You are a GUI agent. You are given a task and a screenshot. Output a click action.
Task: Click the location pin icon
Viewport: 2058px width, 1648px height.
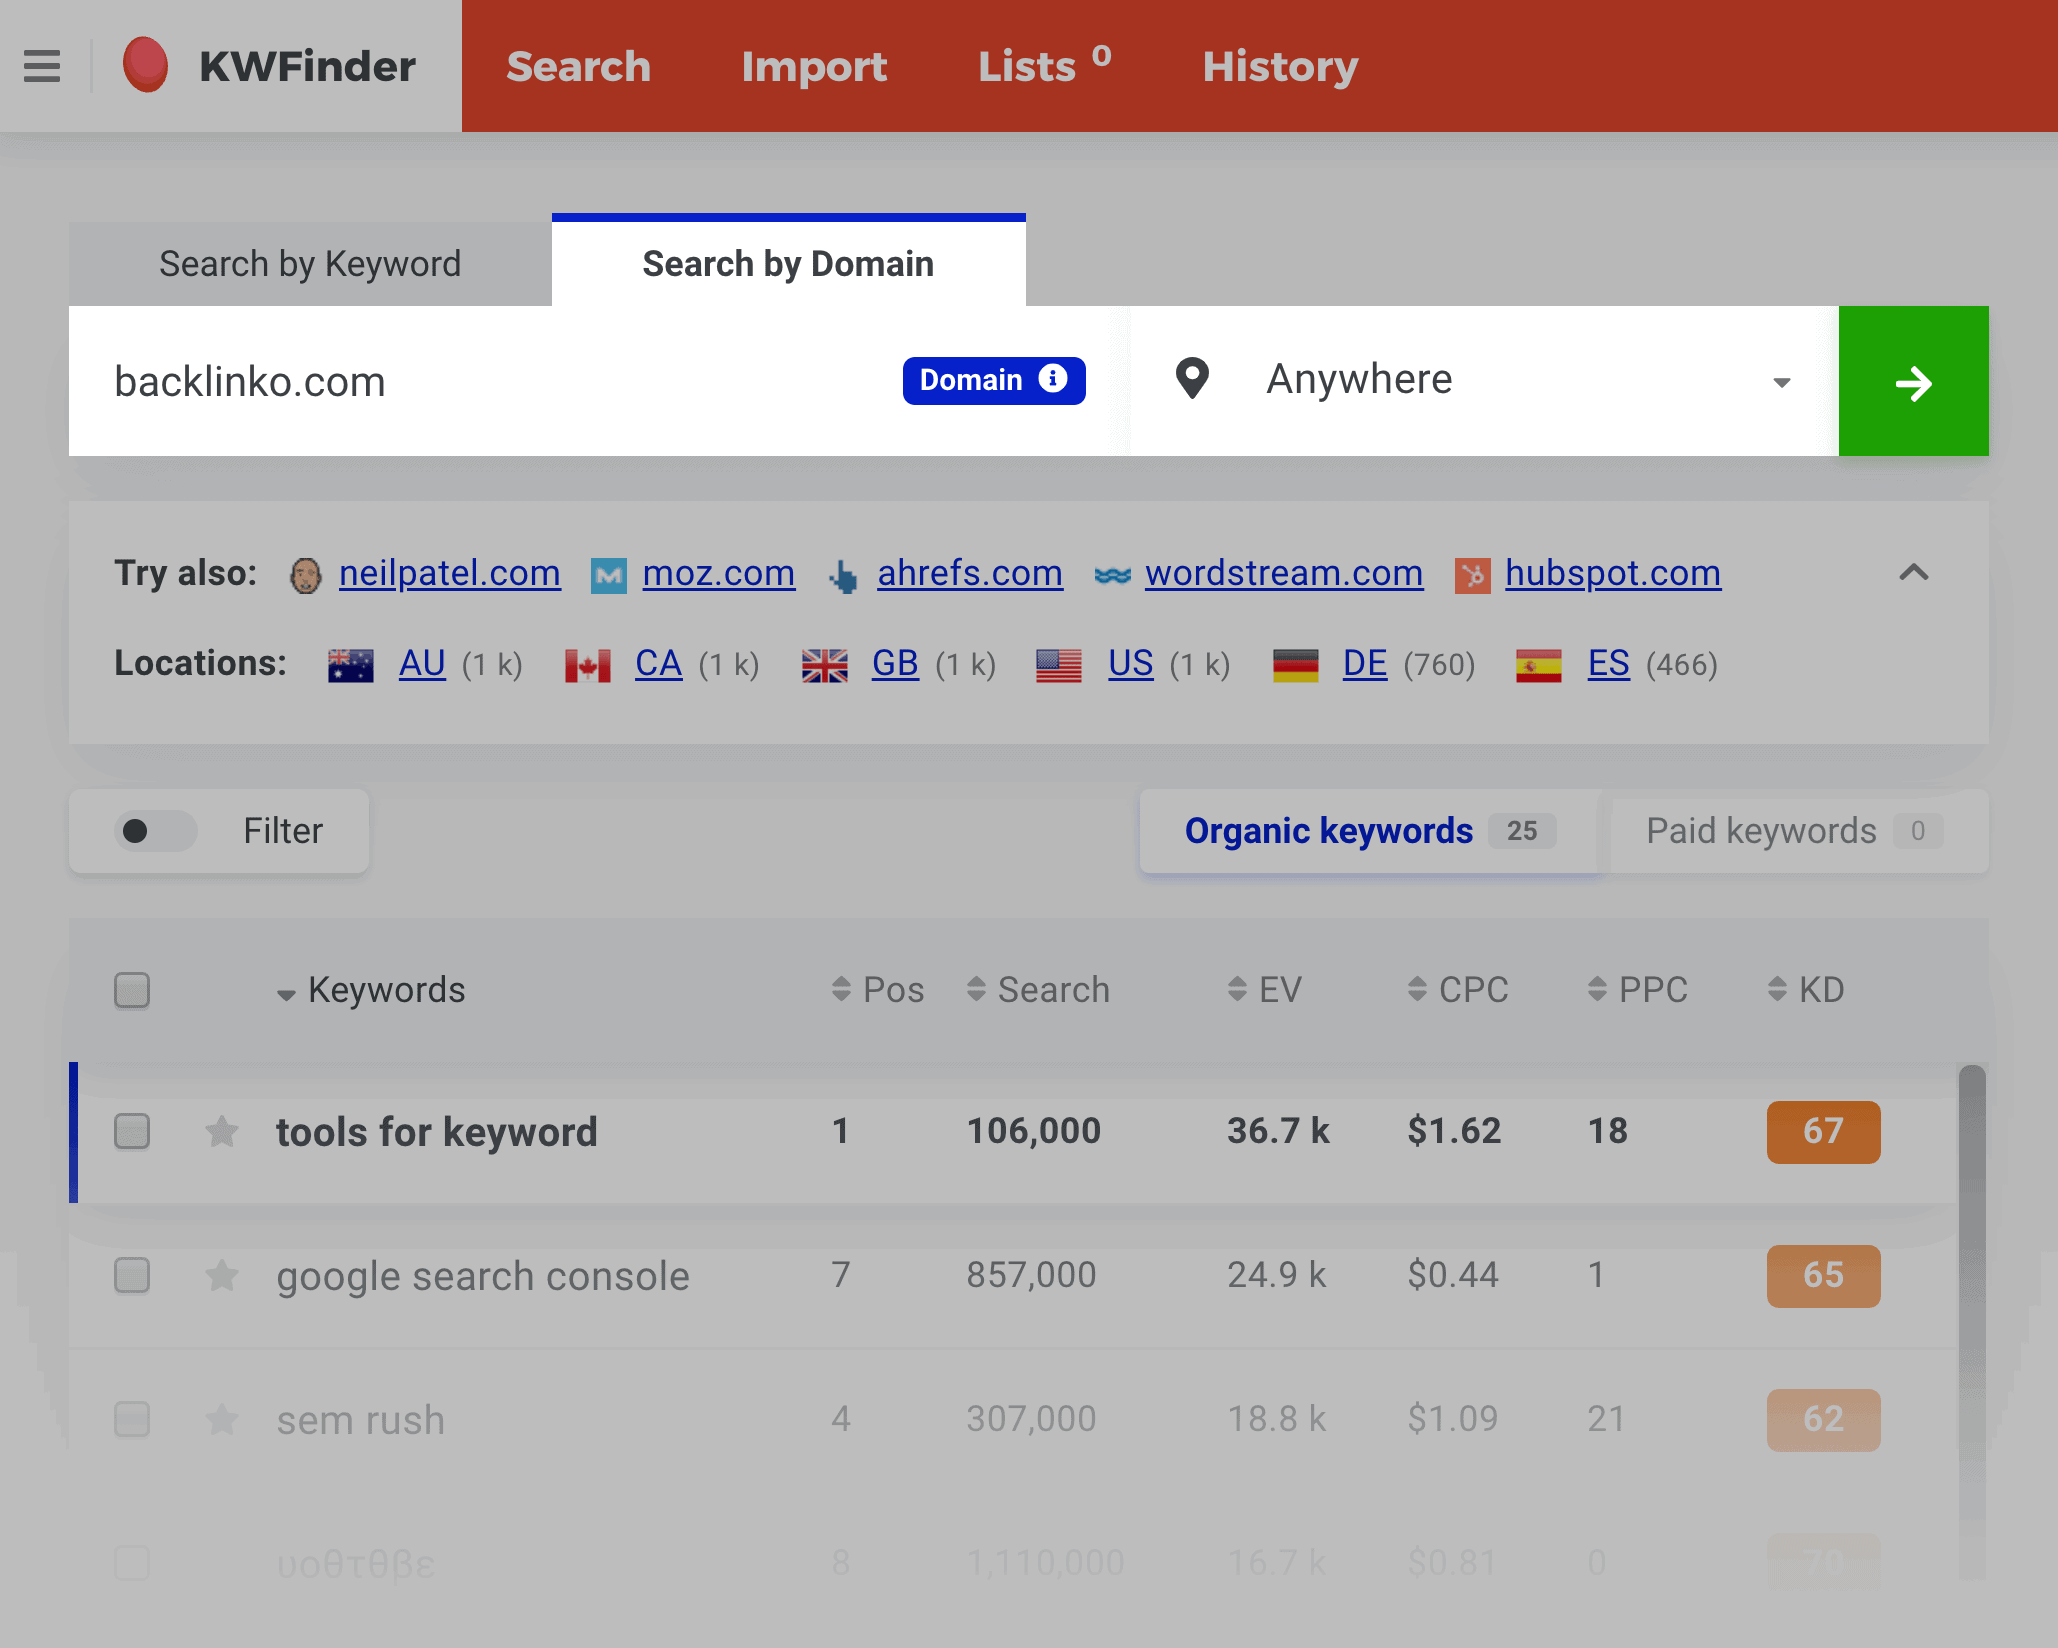point(1192,379)
